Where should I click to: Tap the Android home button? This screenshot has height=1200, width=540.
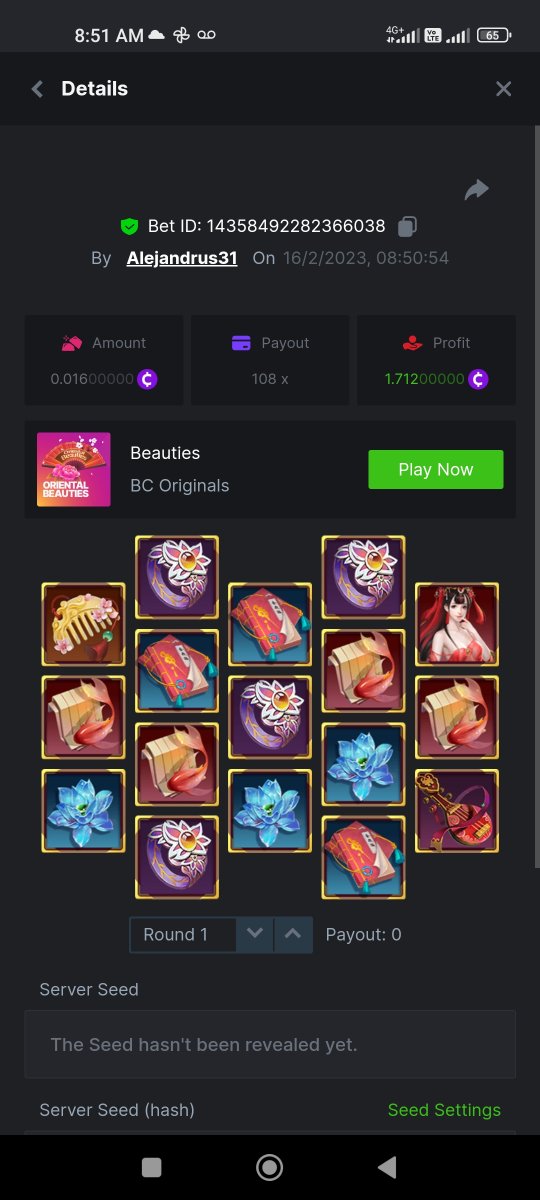pyautogui.click(x=269, y=1166)
